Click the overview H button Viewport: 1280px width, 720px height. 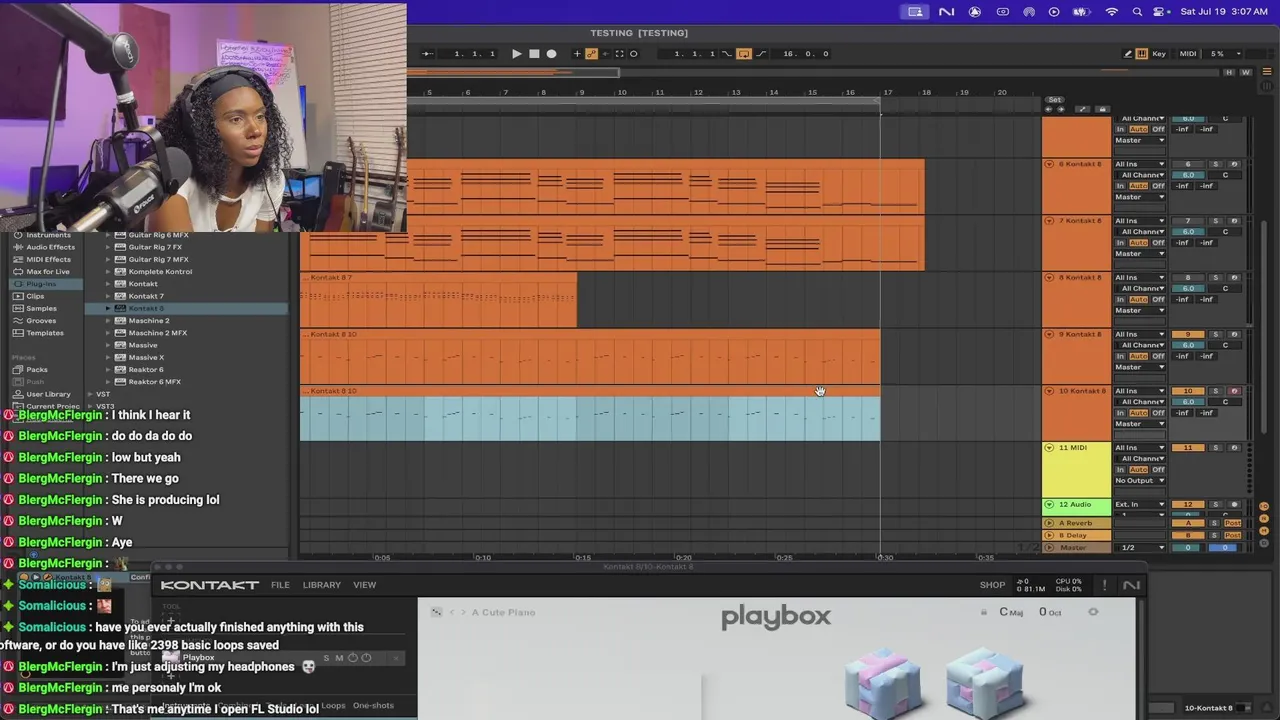pyautogui.click(x=1230, y=72)
